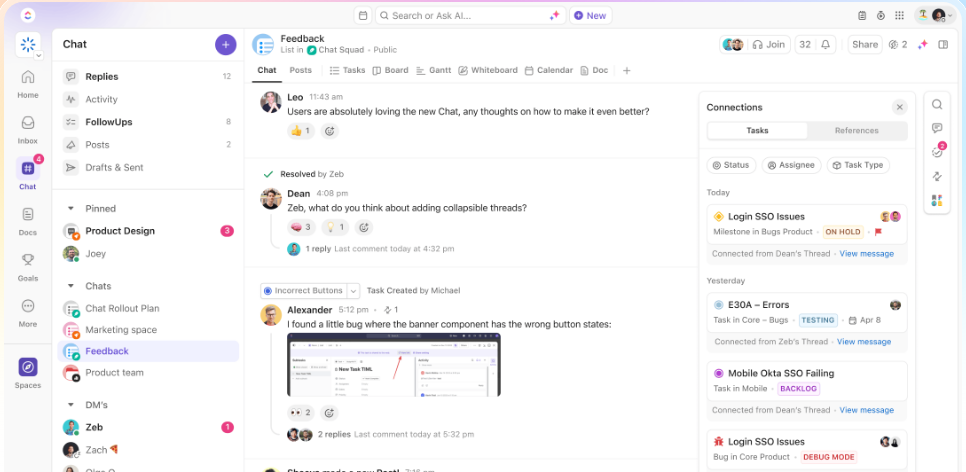This screenshot has width=966, height=472.
Task: Collapse the Pinned section
Action: point(71,208)
